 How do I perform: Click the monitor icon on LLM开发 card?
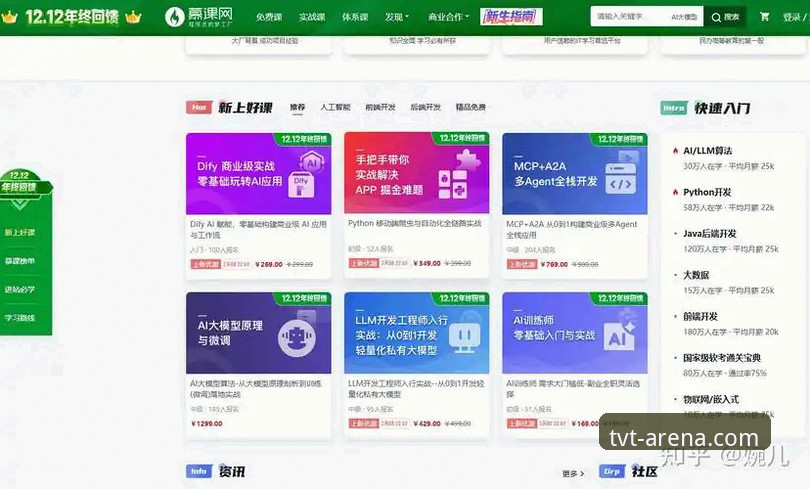[464, 338]
